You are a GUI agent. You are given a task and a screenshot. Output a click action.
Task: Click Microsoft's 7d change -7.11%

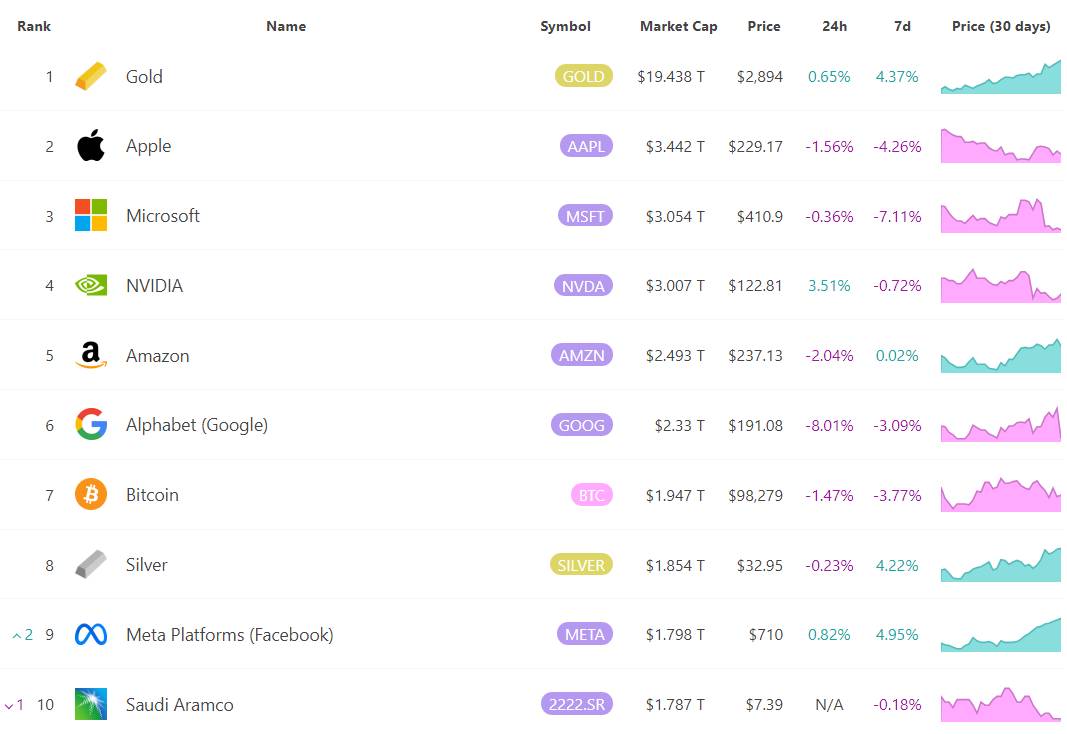pyautogui.click(x=898, y=216)
